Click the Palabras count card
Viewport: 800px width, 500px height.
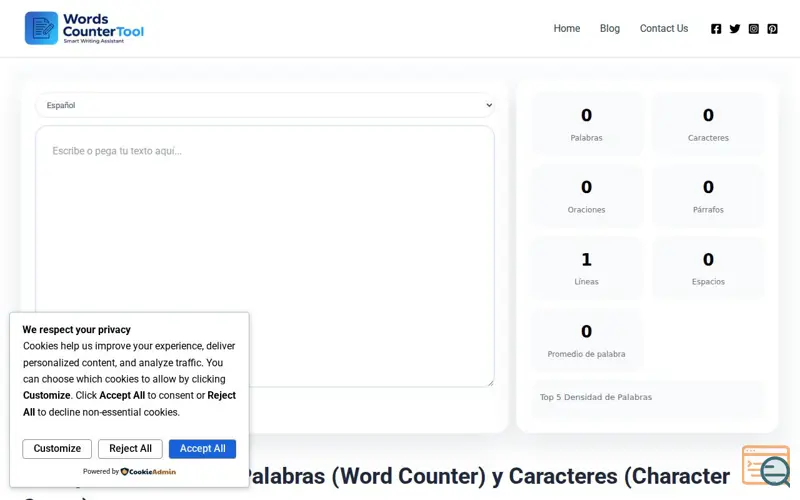pyautogui.click(x=586, y=124)
